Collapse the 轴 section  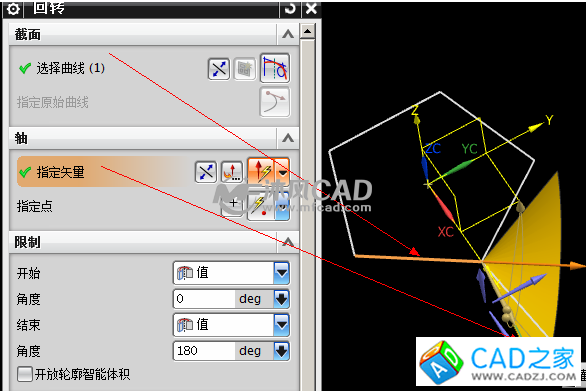(288, 138)
